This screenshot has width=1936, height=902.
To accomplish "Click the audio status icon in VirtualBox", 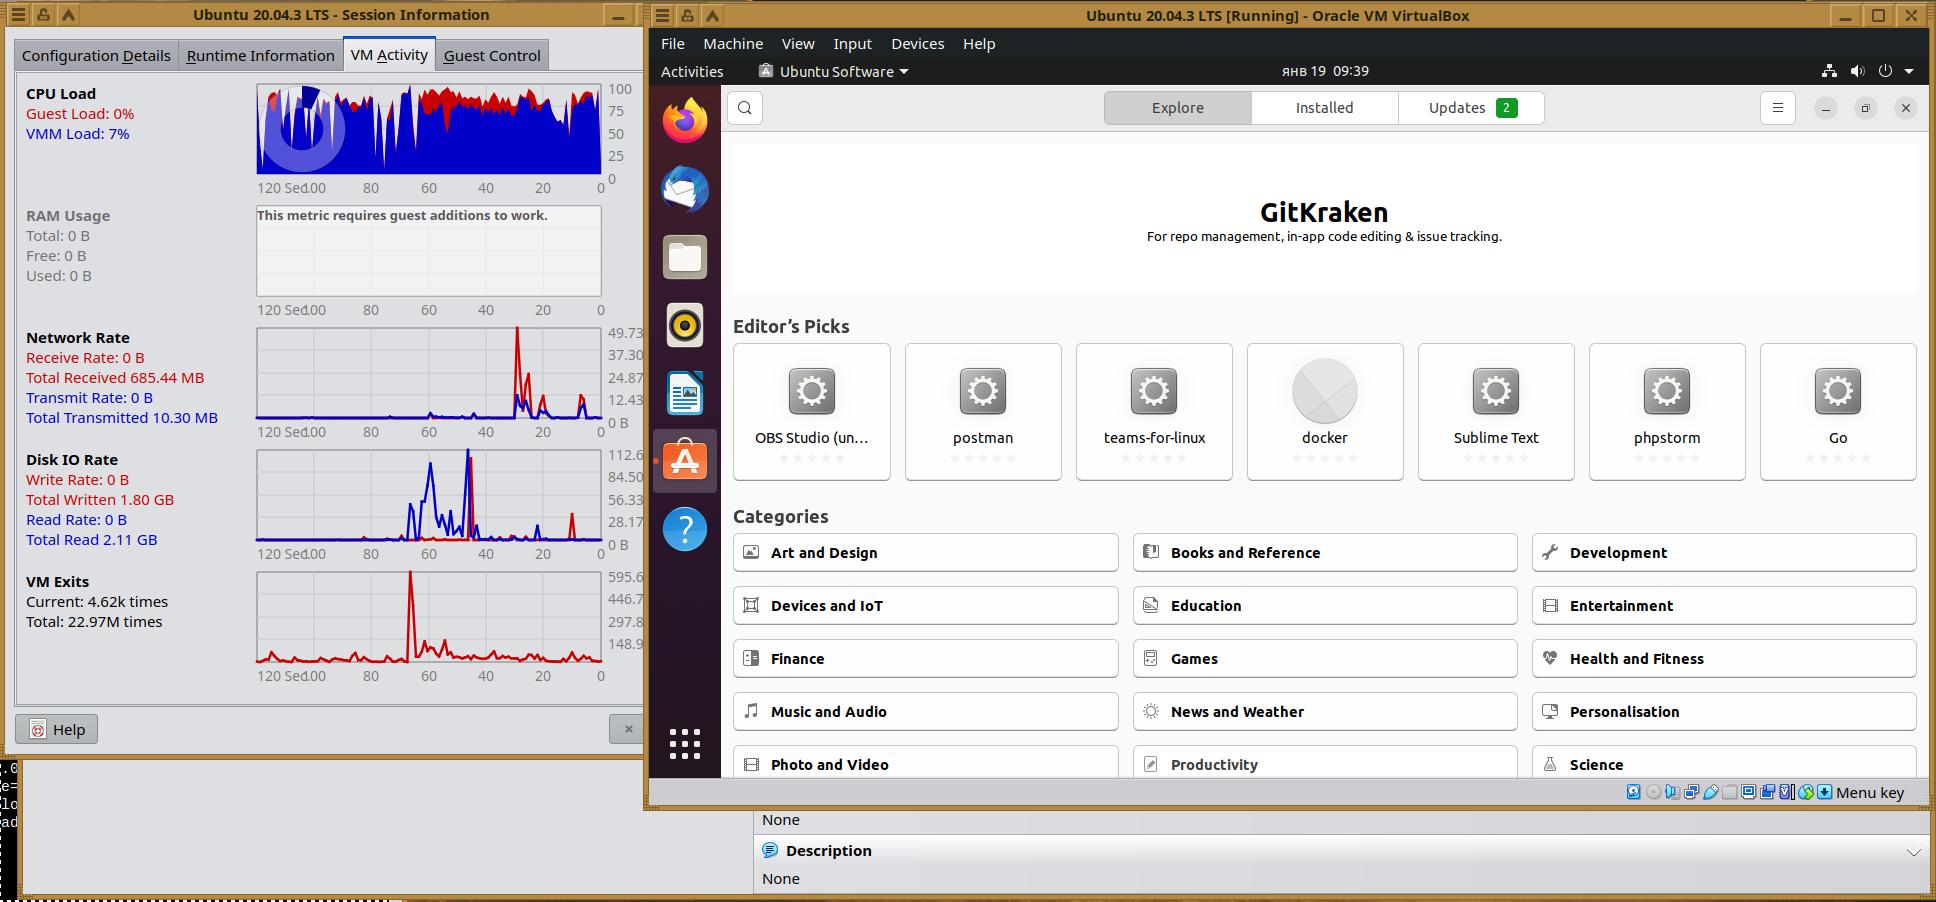I will click(1672, 792).
